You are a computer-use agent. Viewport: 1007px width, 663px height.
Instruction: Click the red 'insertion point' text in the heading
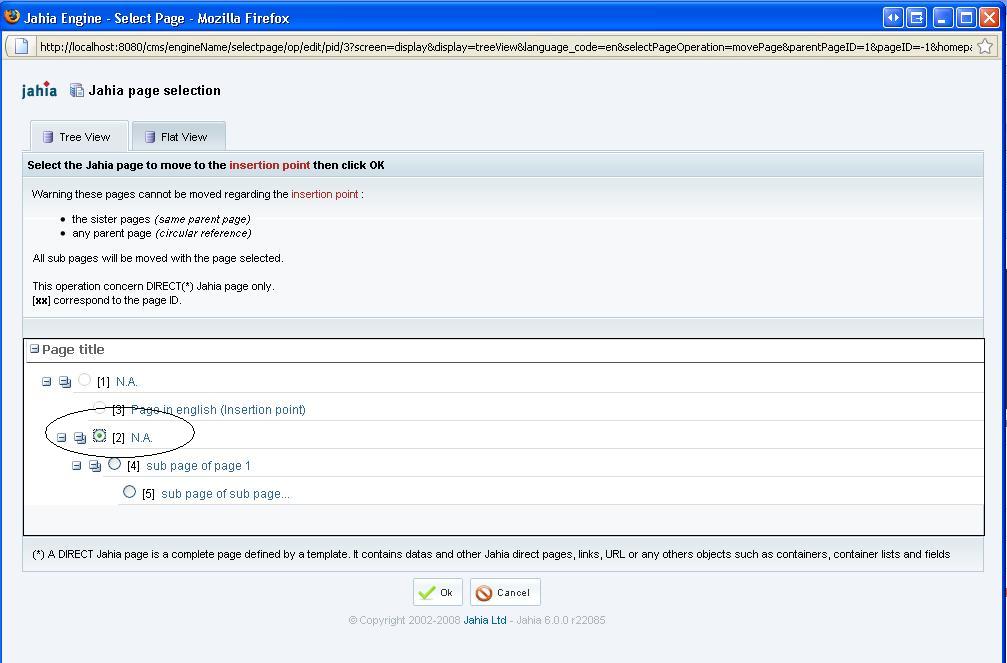coord(270,165)
